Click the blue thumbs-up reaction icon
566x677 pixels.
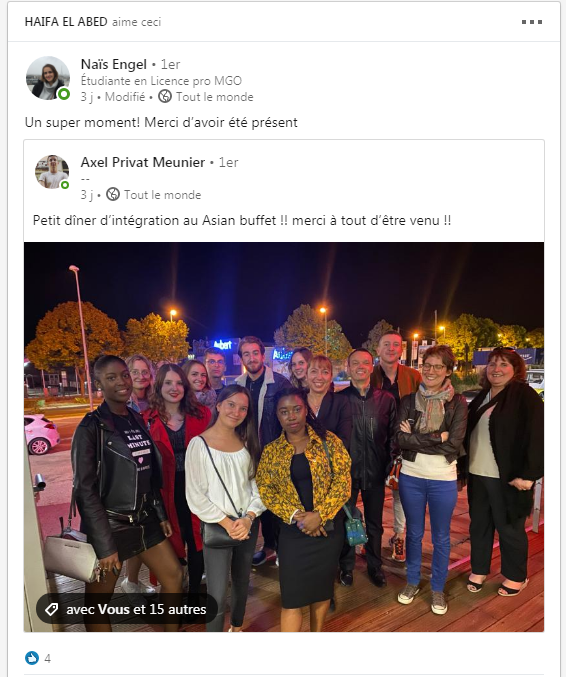(32, 658)
